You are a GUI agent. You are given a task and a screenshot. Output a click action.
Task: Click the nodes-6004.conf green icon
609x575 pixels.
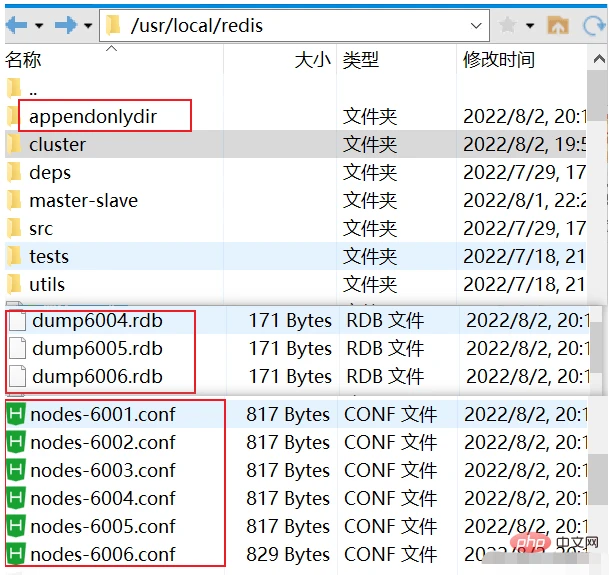pos(16,498)
